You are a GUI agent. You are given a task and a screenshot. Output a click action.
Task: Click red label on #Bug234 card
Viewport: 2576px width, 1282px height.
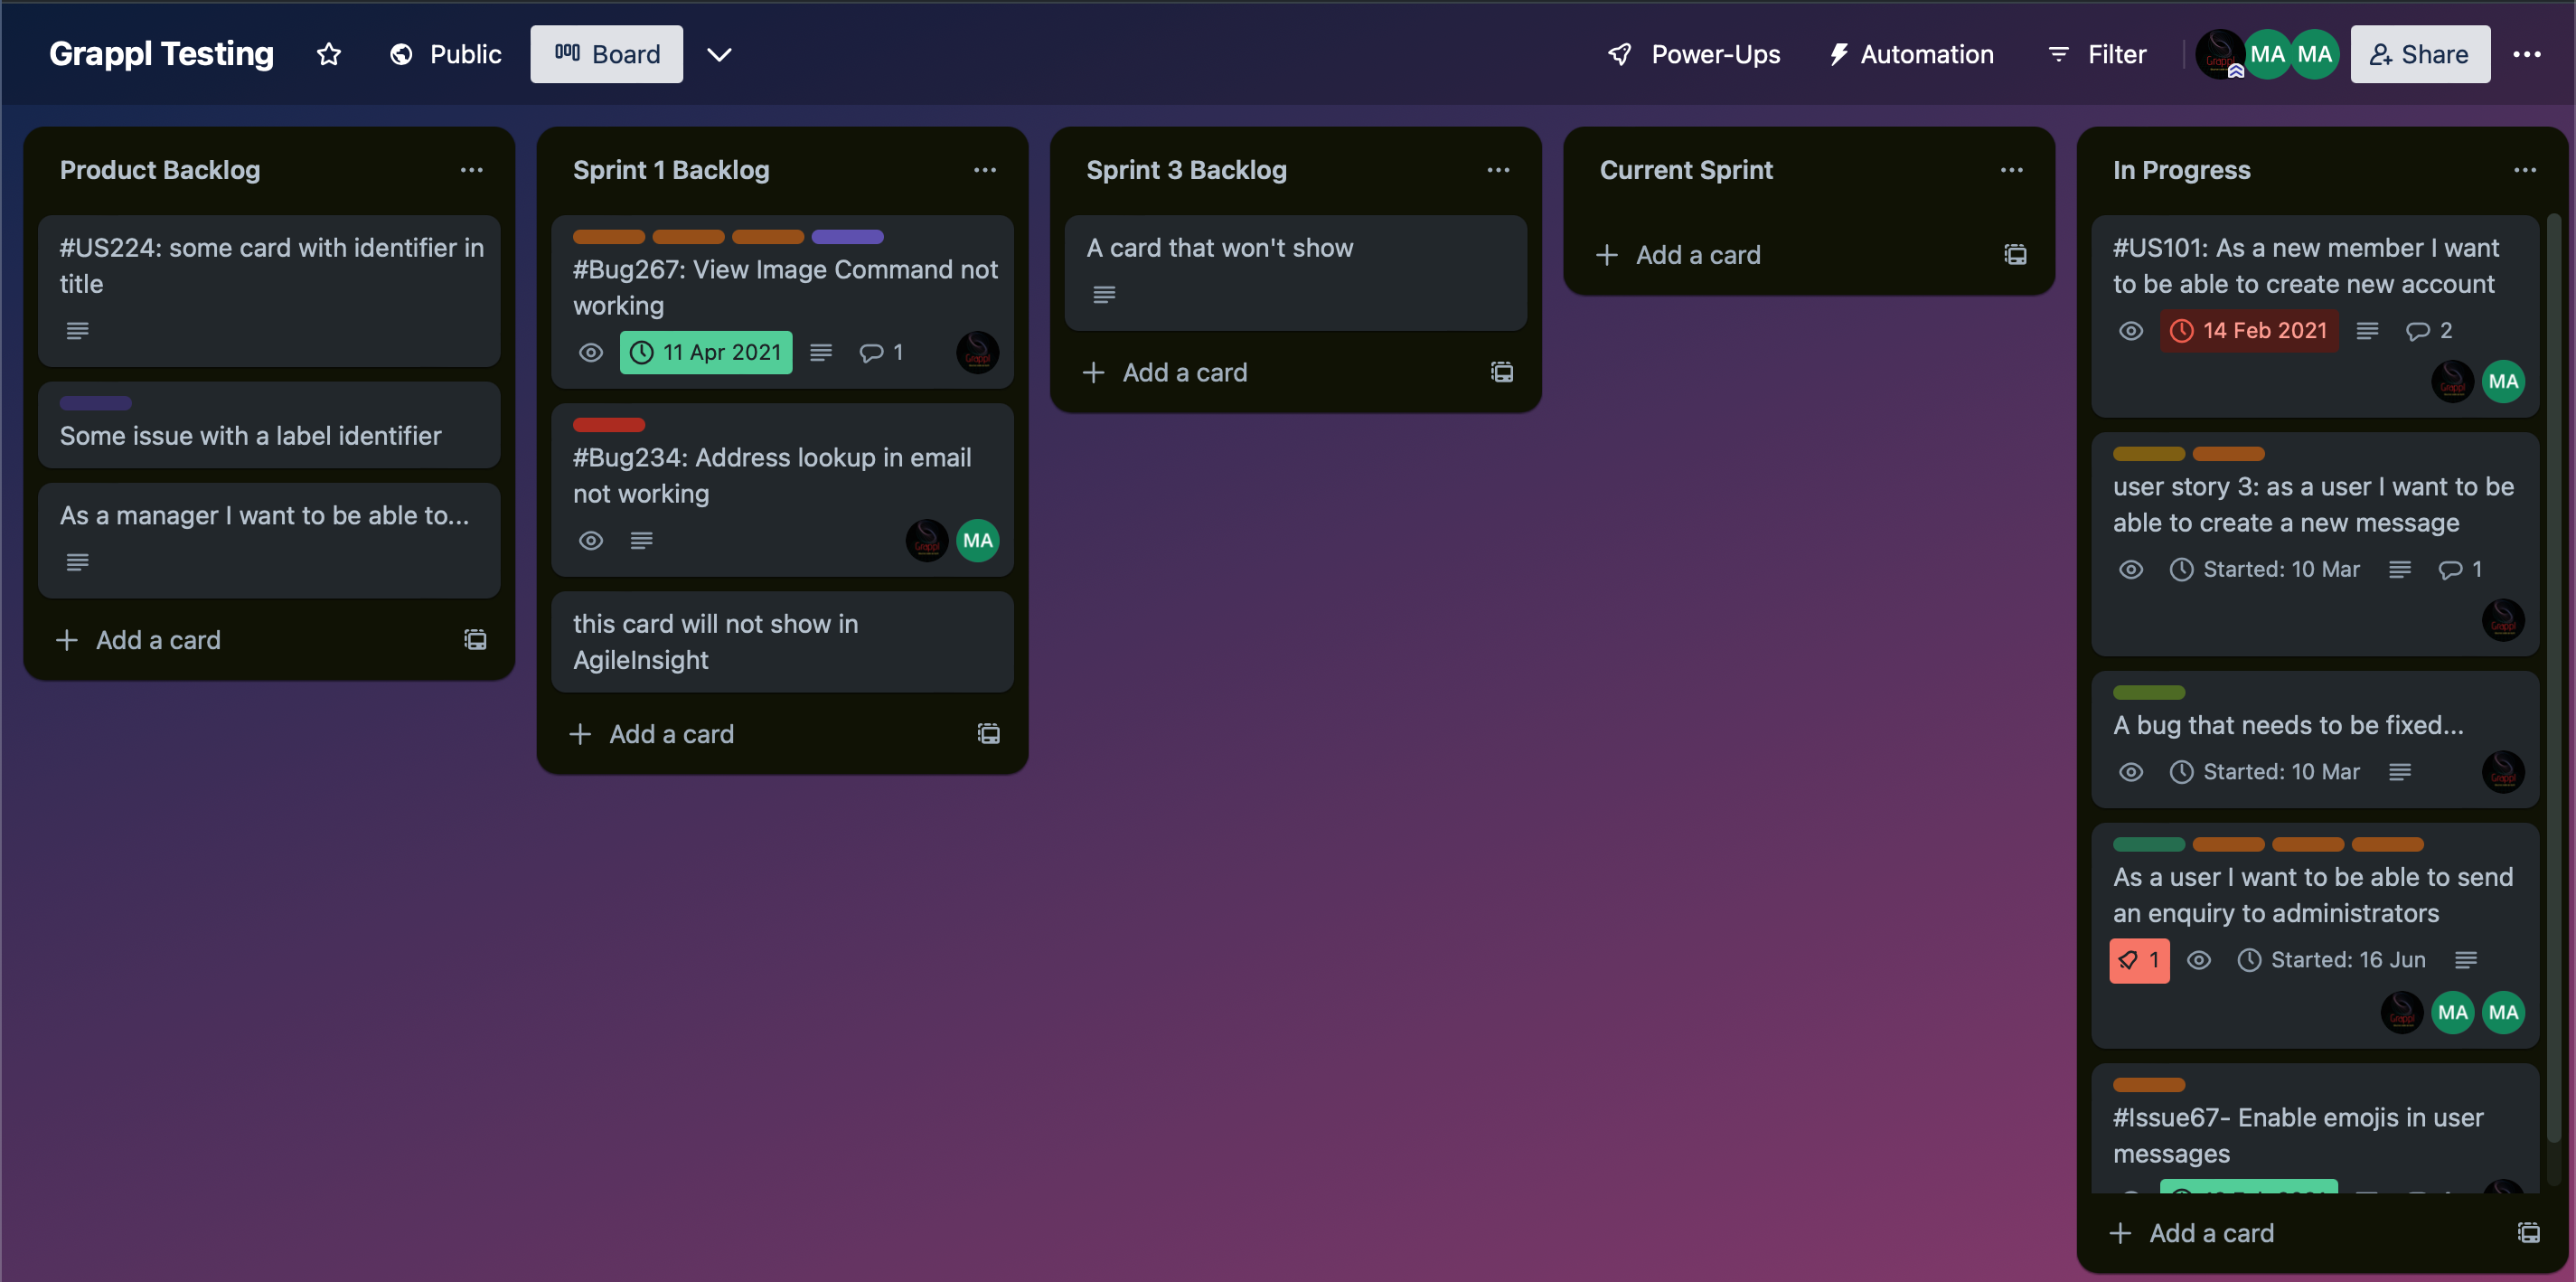(608, 425)
